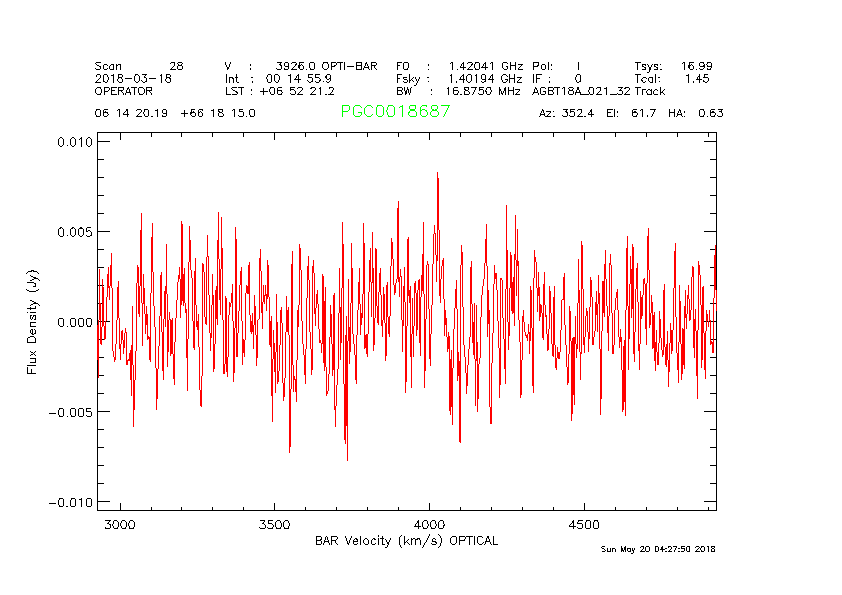Click the Int 00 14 55.9 value
Screen dimensions: 842x595
[279, 78]
